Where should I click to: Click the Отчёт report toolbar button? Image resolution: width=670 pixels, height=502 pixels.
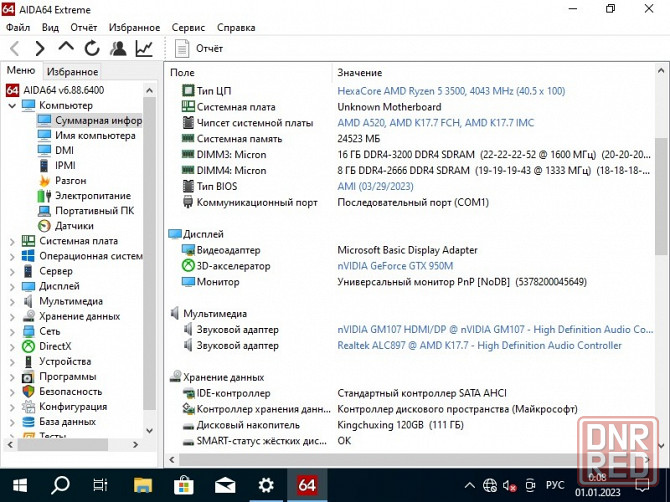[x=199, y=48]
